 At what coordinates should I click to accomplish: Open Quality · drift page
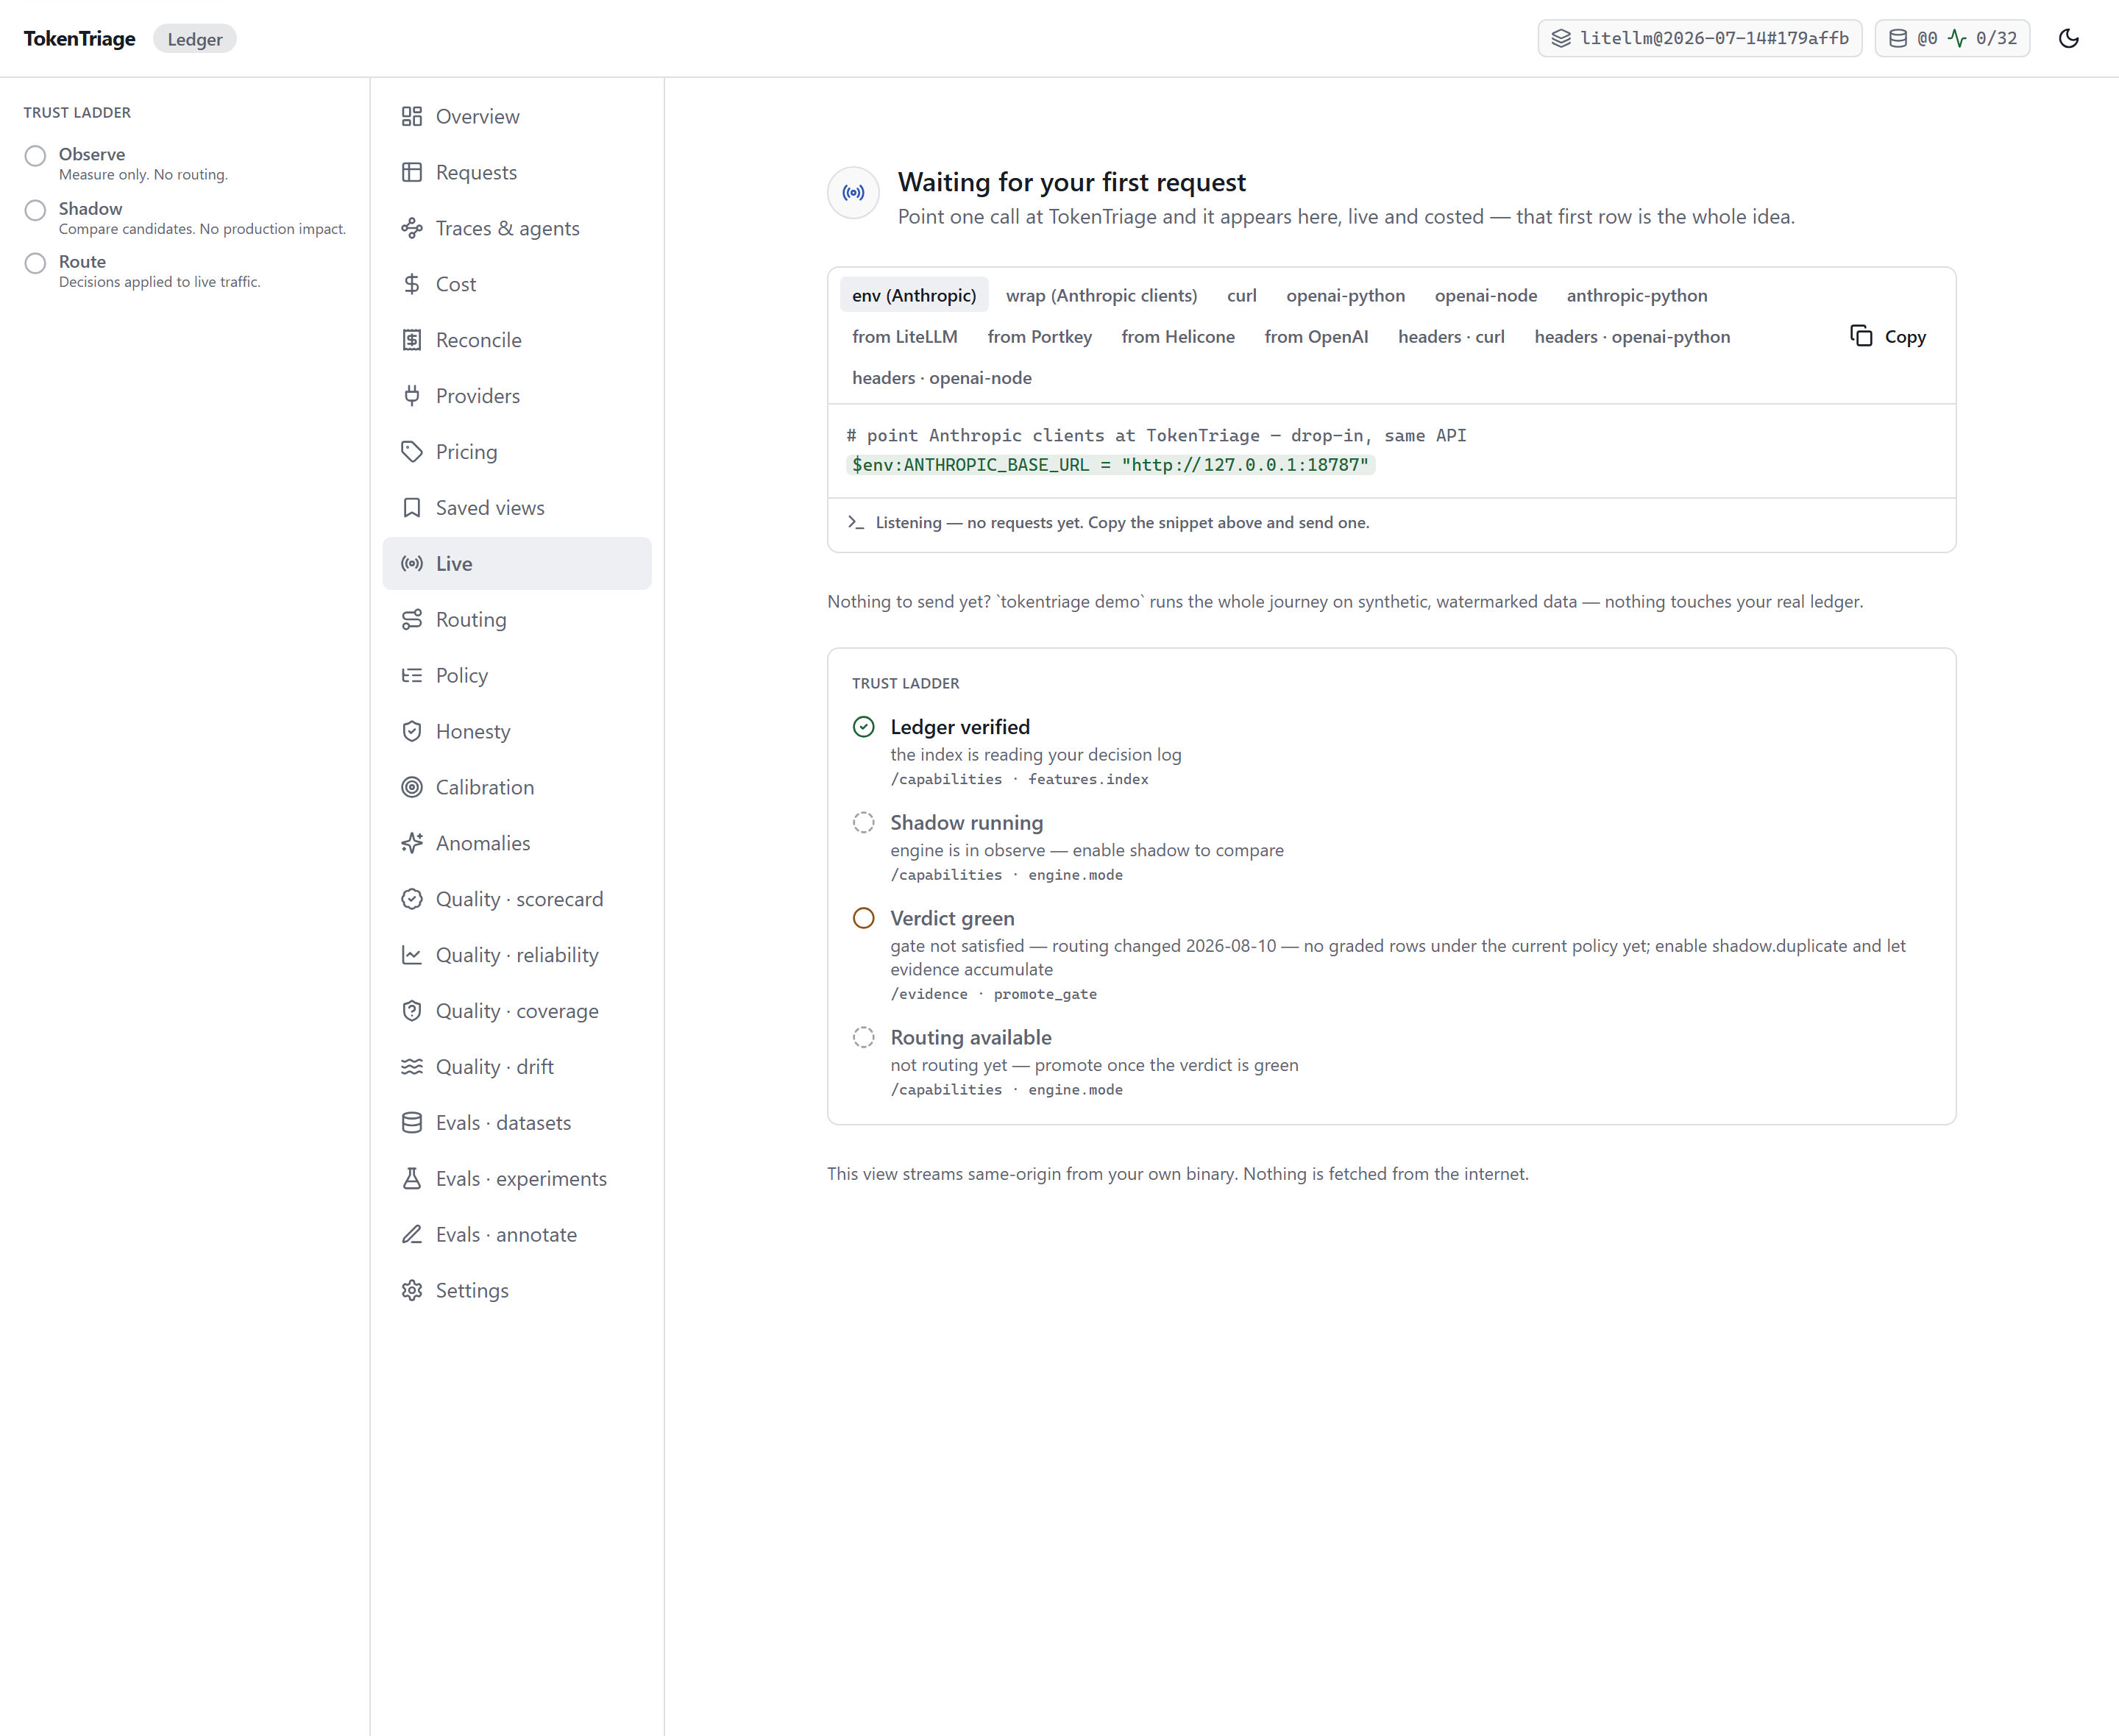[517, 1067]
